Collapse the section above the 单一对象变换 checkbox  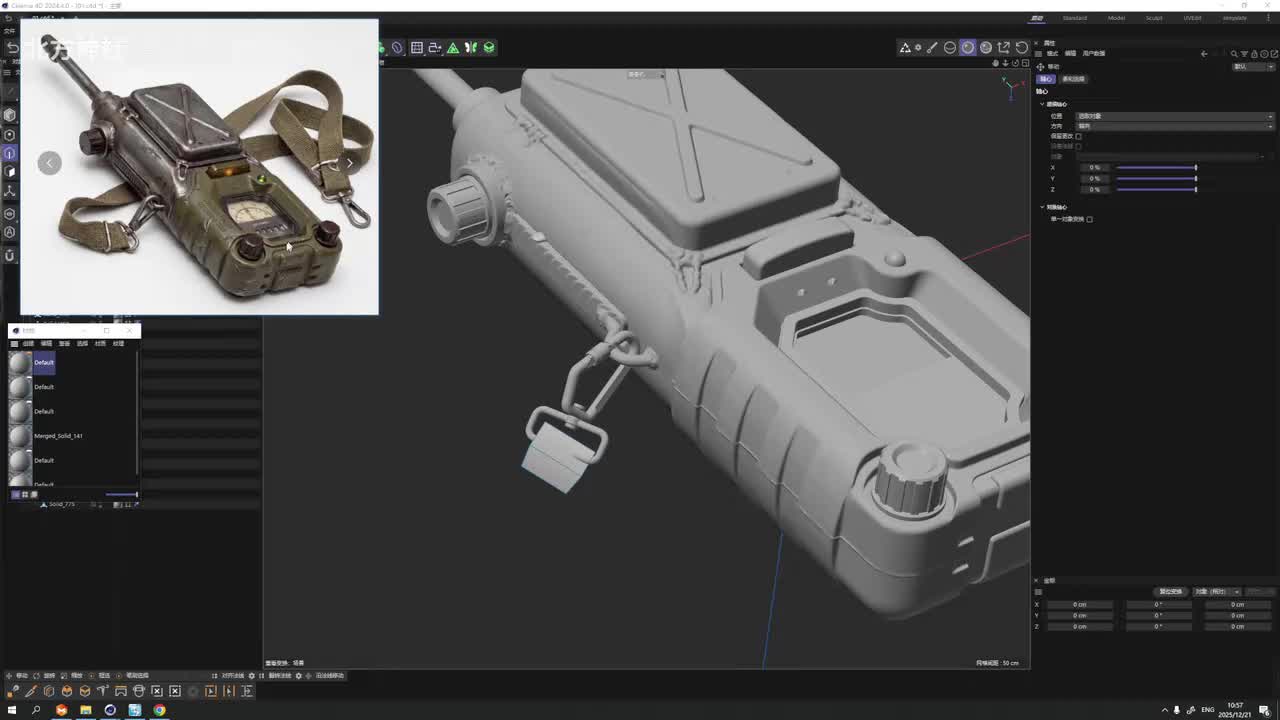(x=1042, y=207)
